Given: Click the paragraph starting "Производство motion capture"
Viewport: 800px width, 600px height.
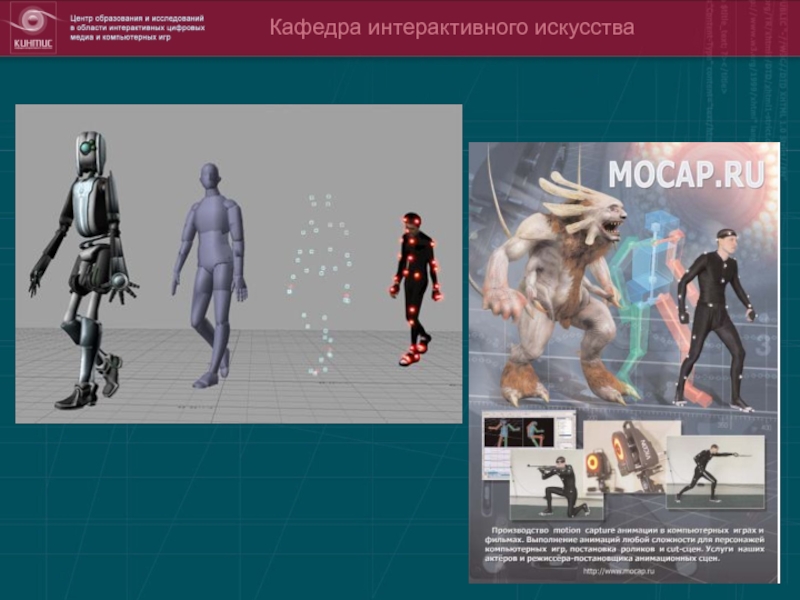Looking at the screenshot, I should 624,544.
